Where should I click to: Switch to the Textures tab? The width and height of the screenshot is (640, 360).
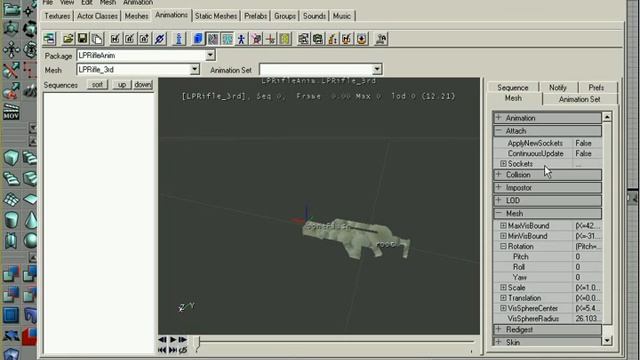[x=57, y=16]
